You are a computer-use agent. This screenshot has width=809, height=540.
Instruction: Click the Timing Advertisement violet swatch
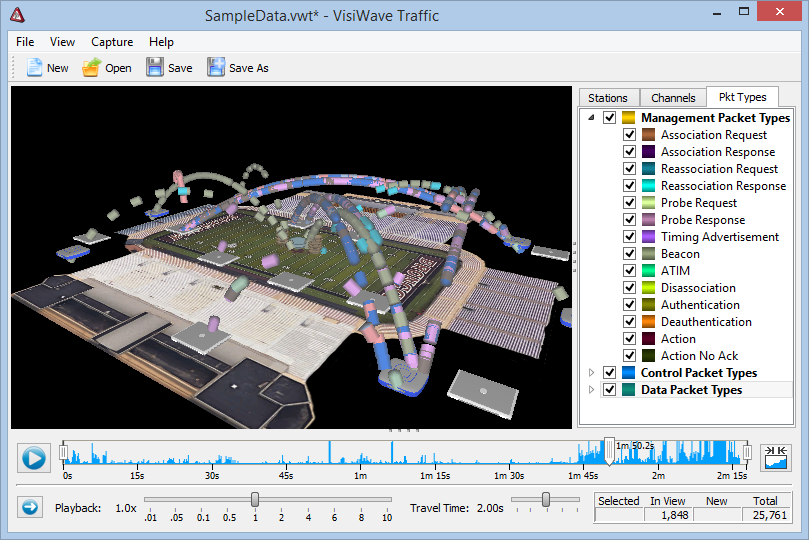click(648, 237)
